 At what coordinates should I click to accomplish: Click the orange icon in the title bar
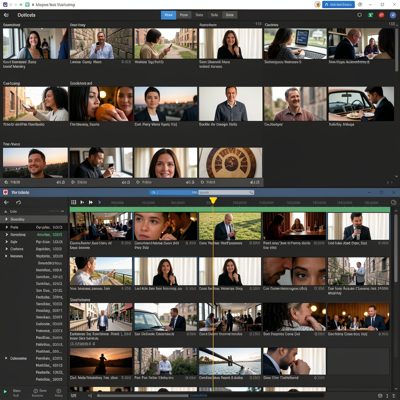click(x=317, y=5)
